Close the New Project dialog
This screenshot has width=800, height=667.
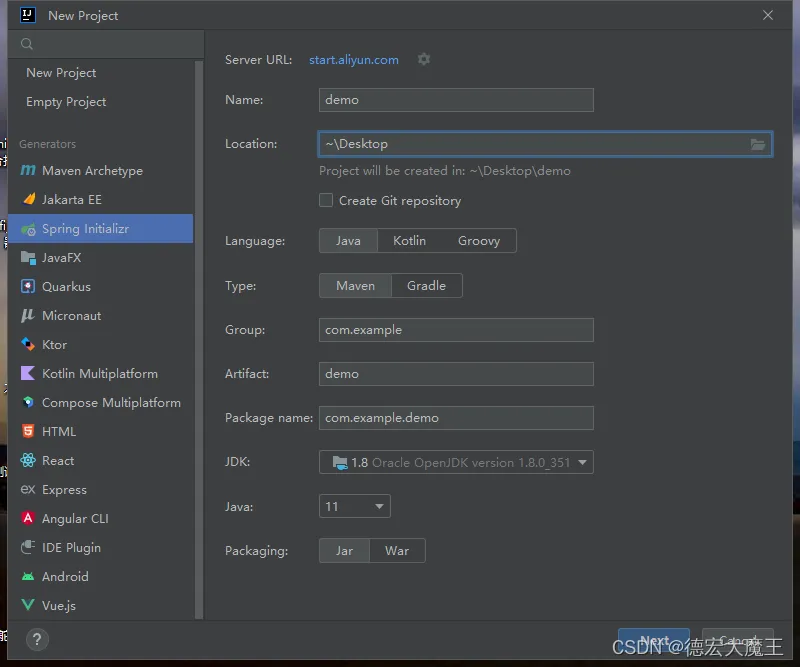(768, 15)
